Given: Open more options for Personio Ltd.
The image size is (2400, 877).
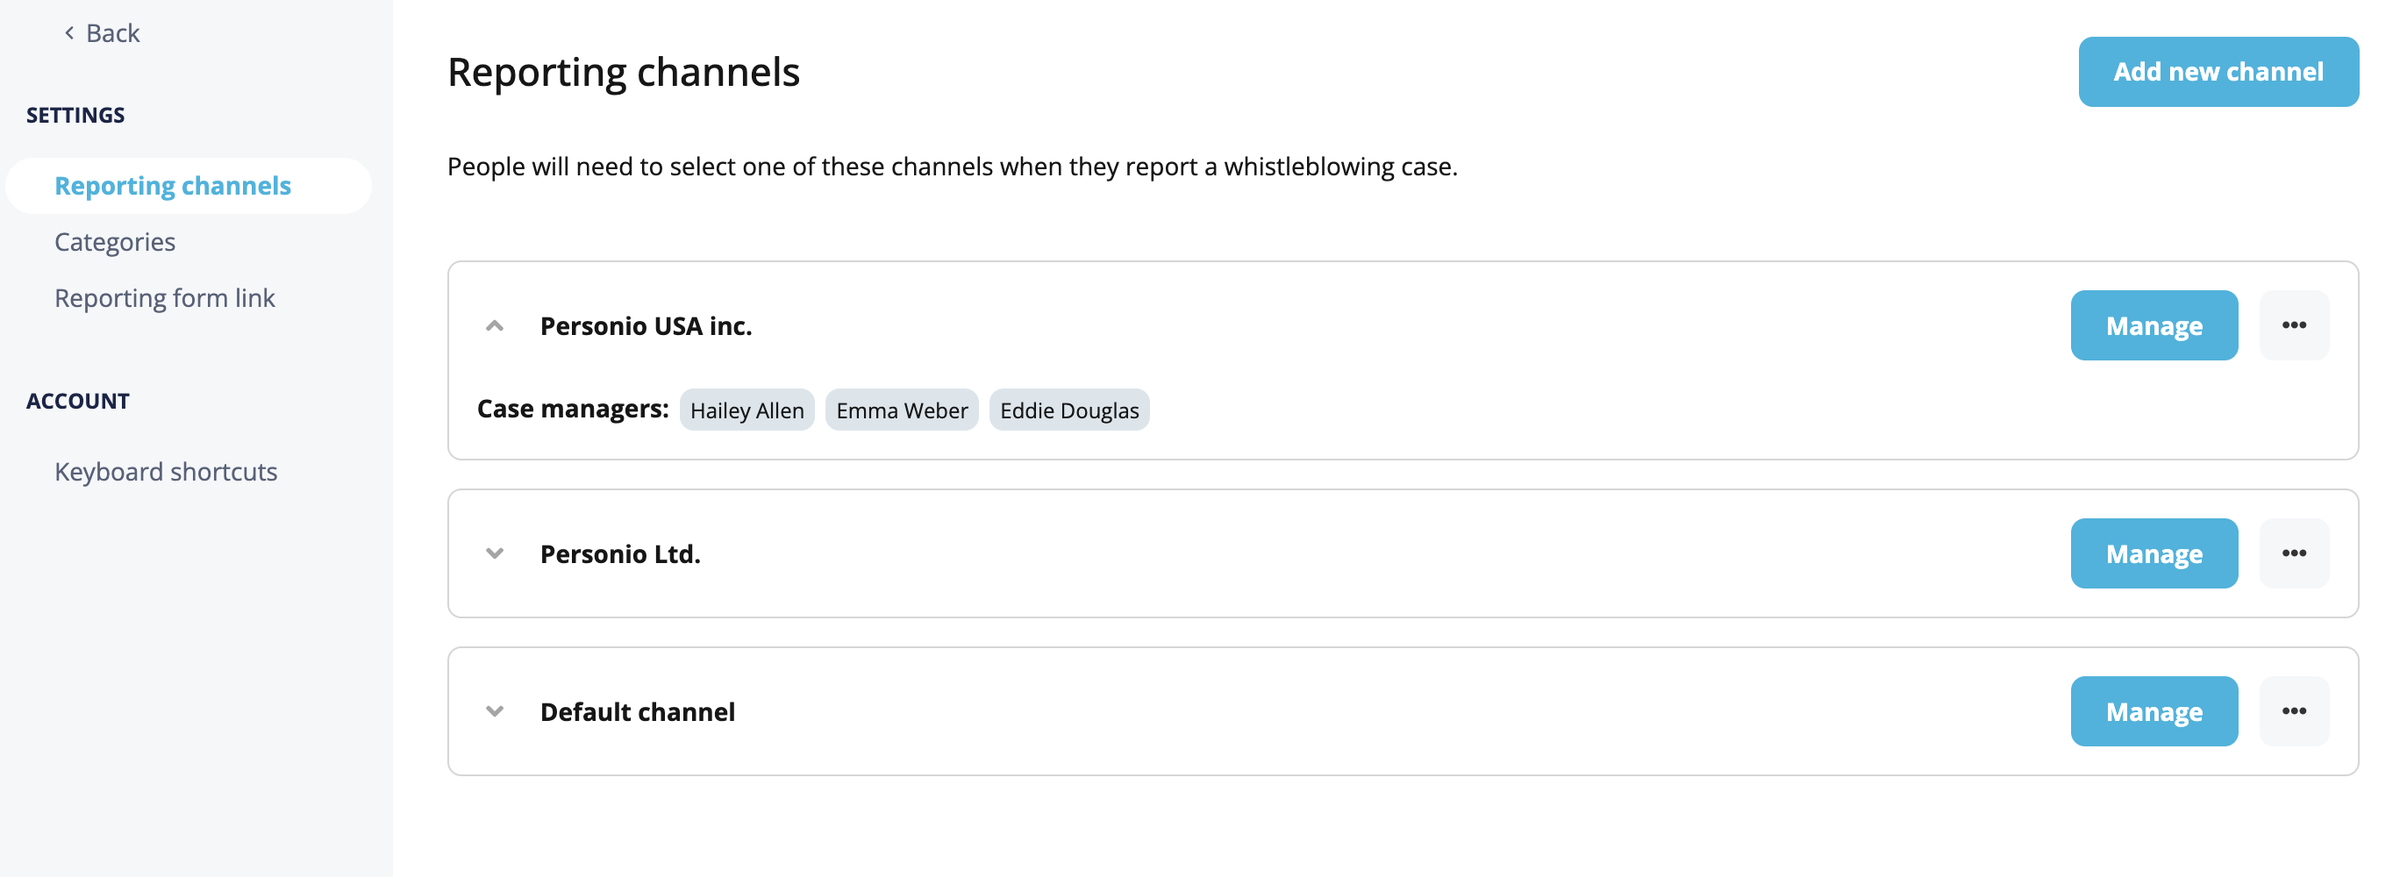Looking at the screenshot, I should 2294,553.
